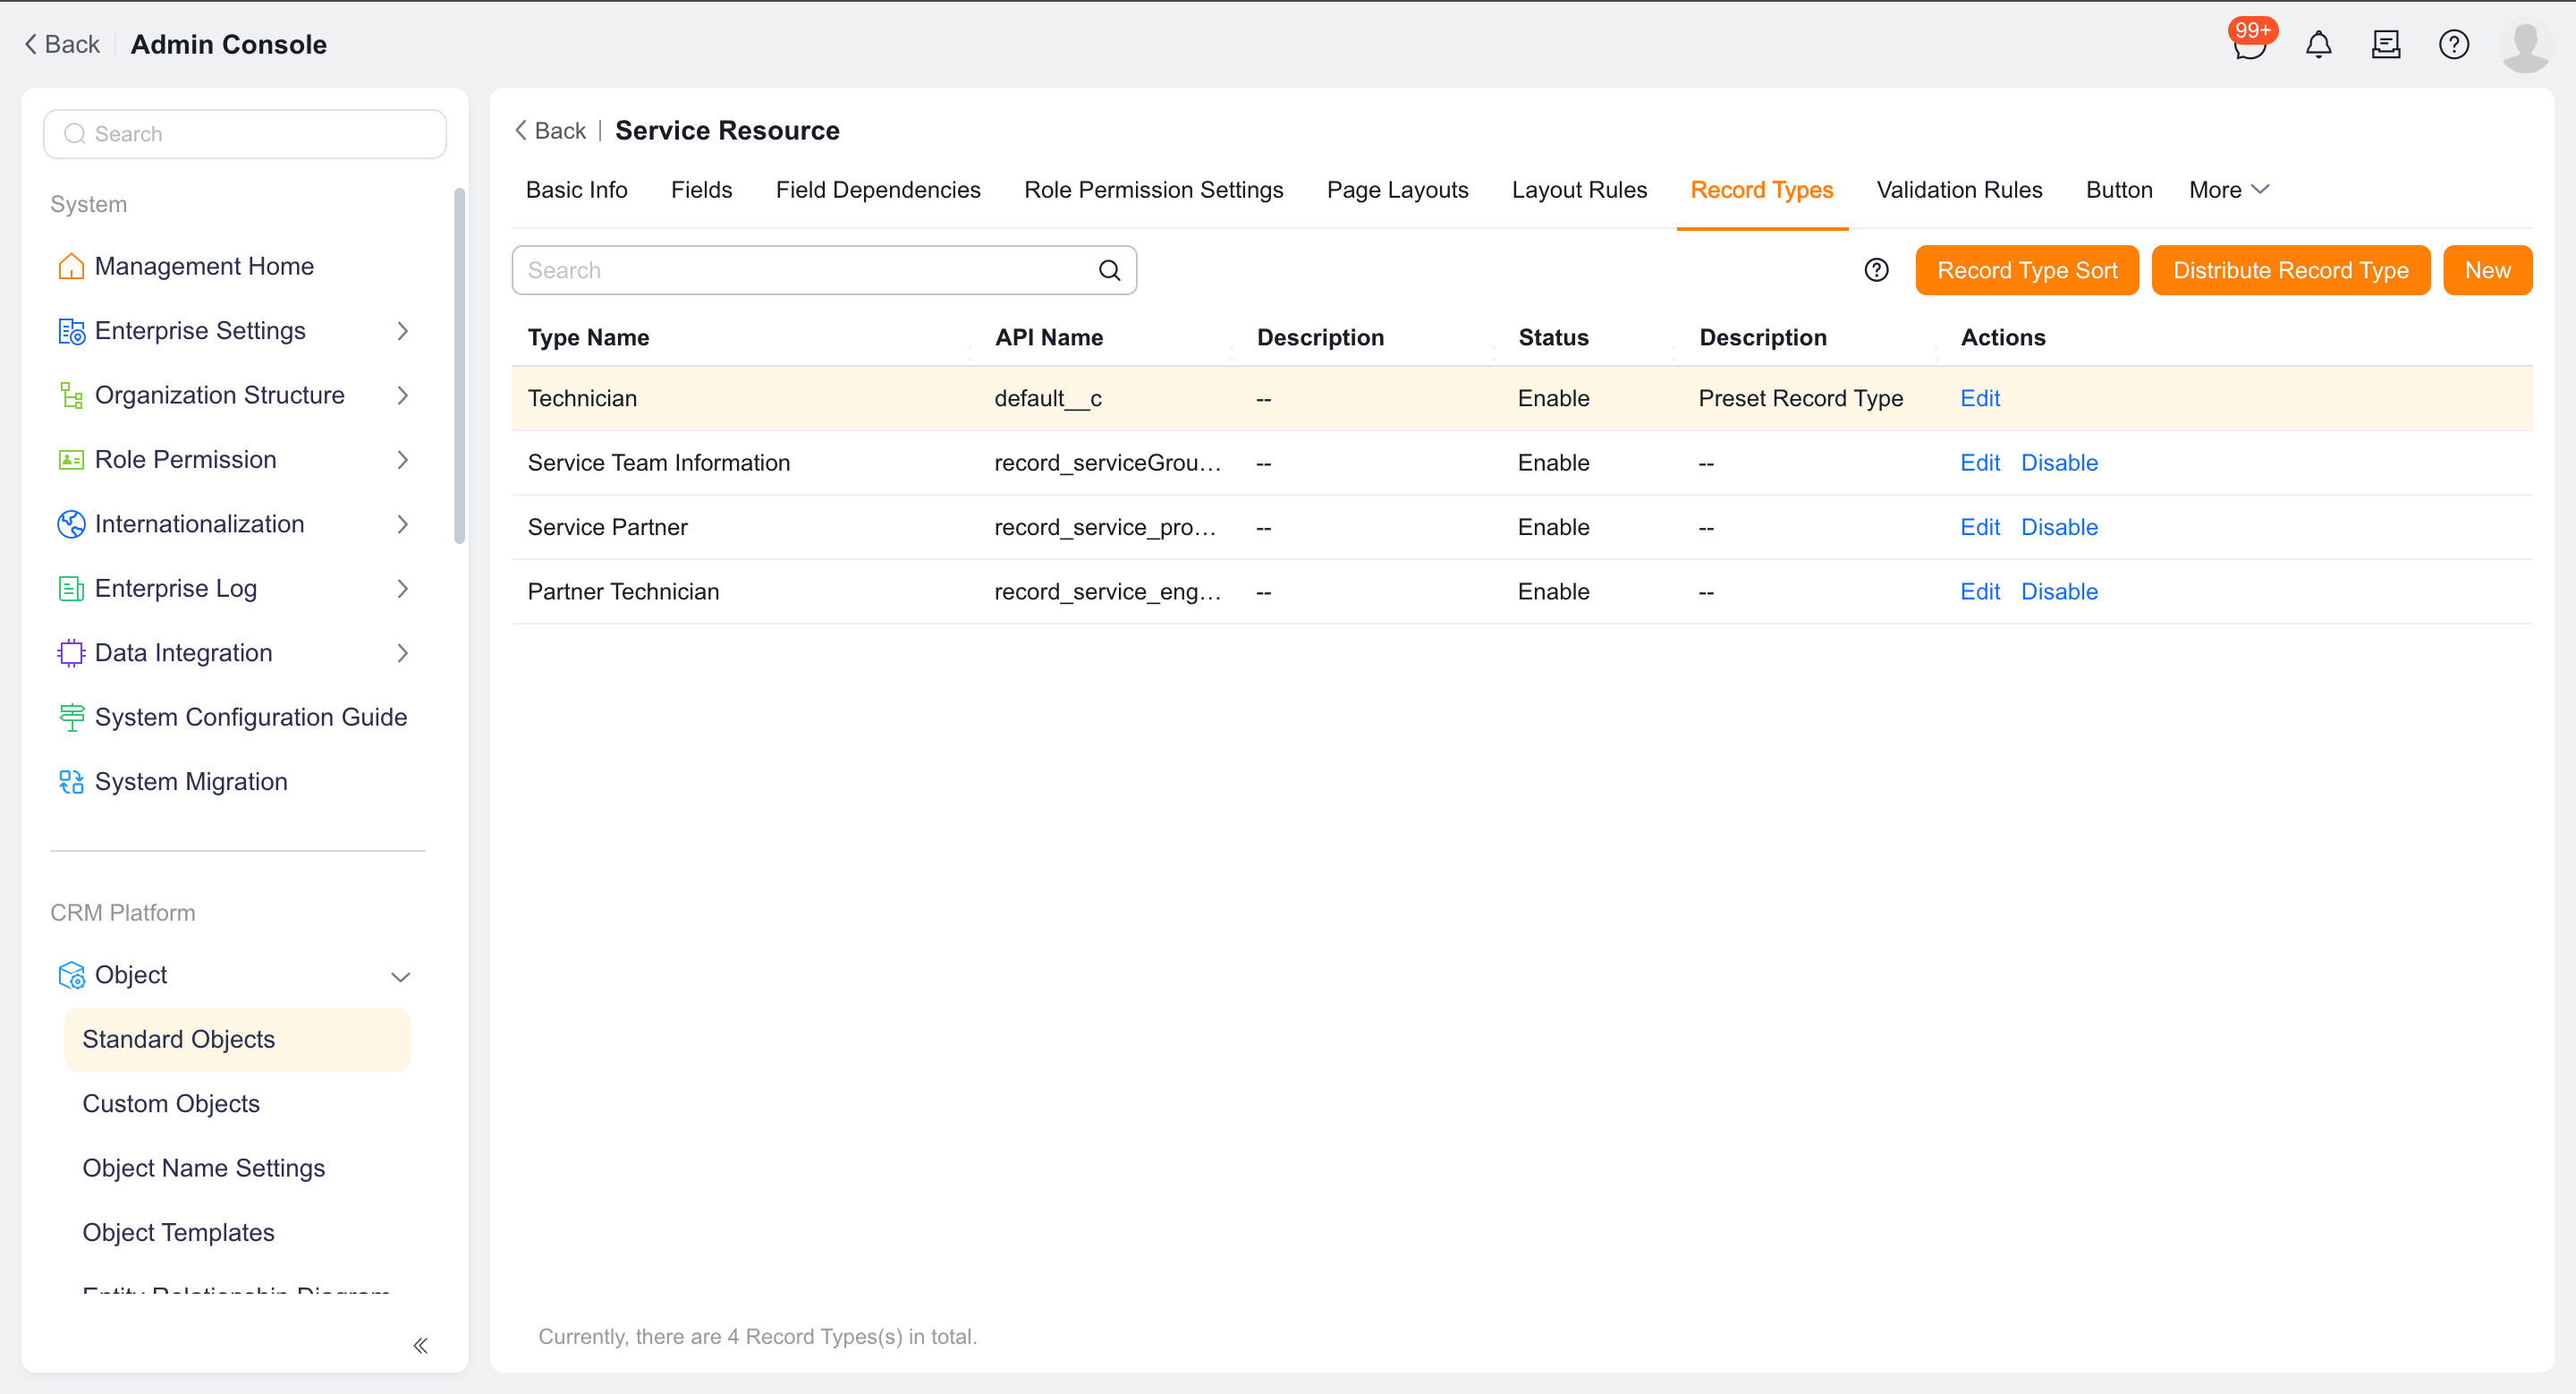
Task: Expand Internationalization chevron
Action: coord(402,524)
